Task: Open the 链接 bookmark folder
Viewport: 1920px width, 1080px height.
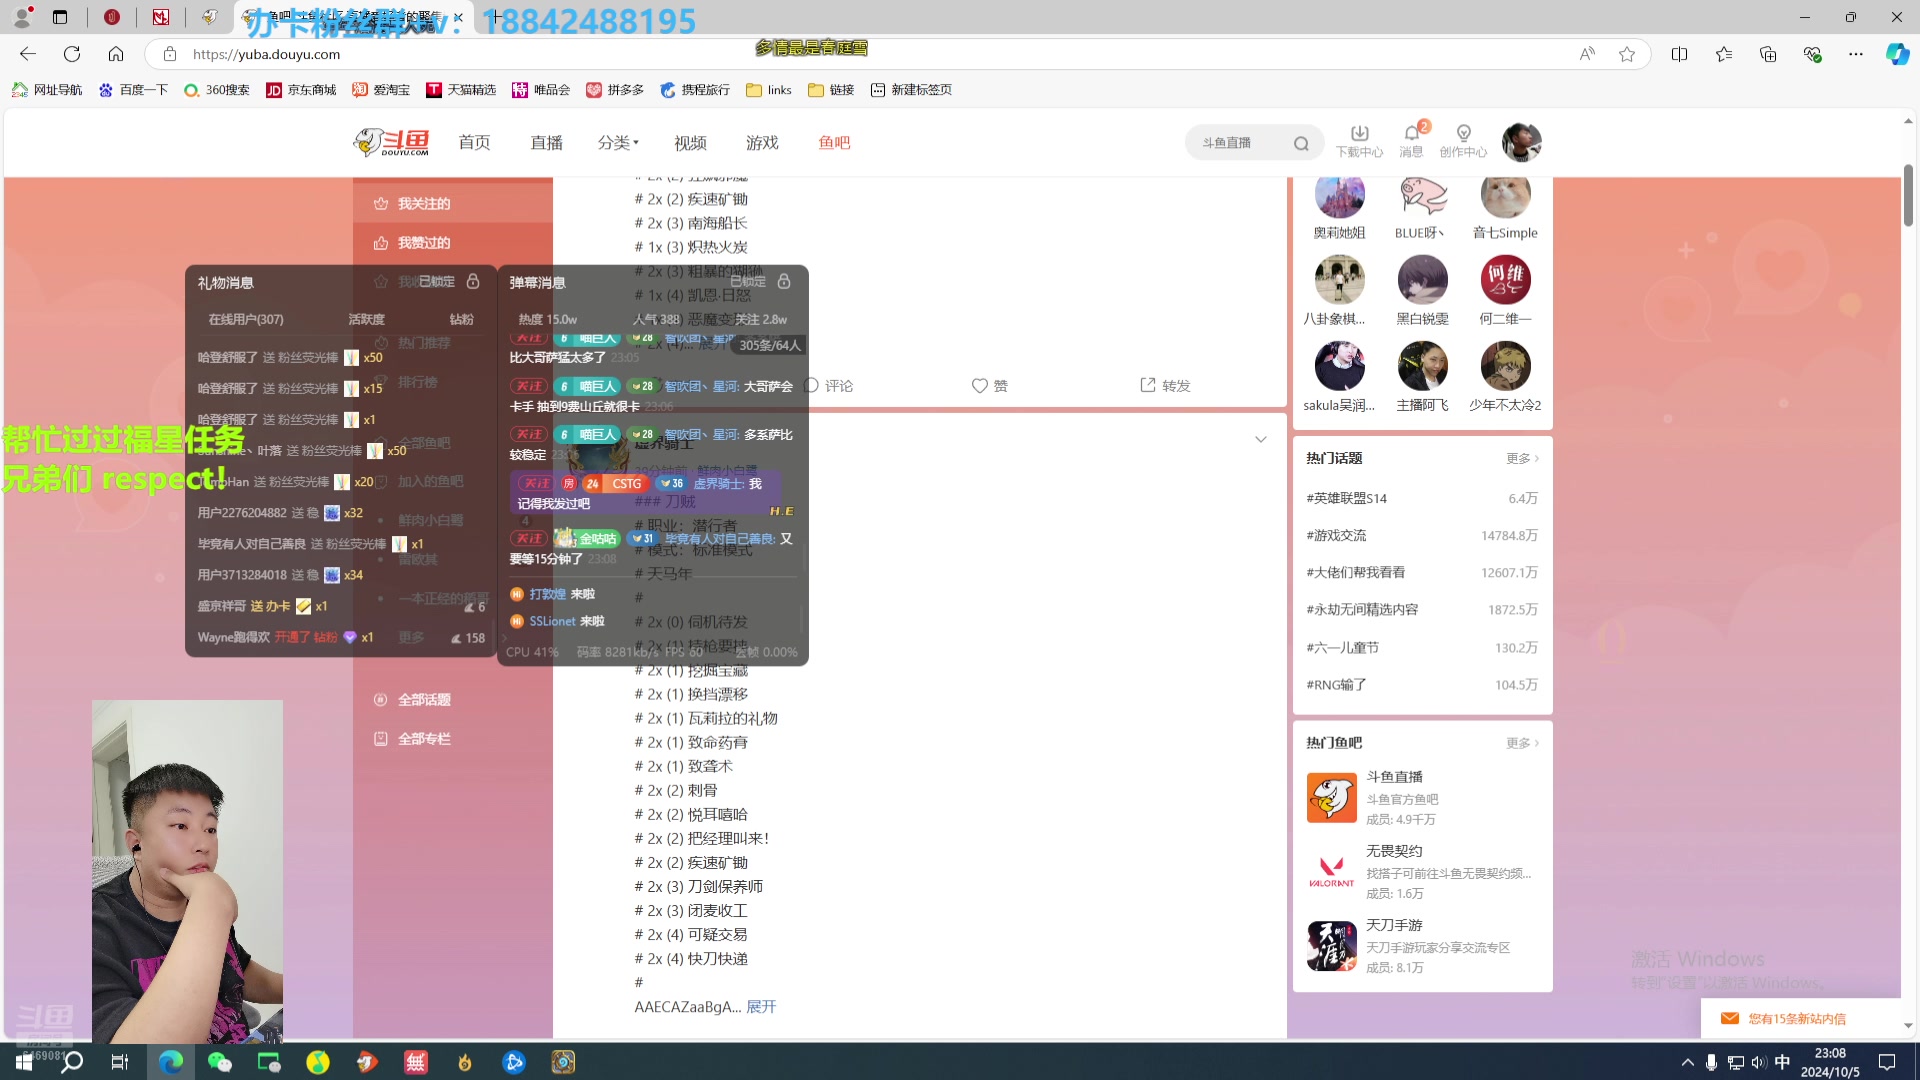Action: pos(831,90)
